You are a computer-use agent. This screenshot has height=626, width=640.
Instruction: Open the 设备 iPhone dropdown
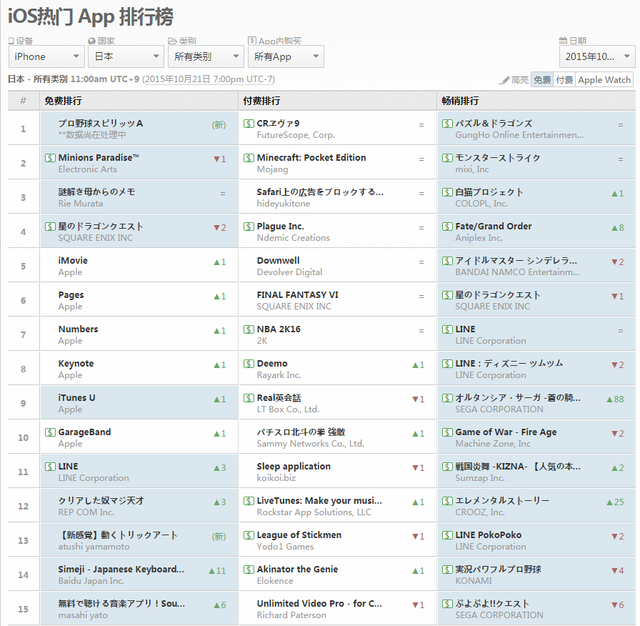(x=46, y=56)
